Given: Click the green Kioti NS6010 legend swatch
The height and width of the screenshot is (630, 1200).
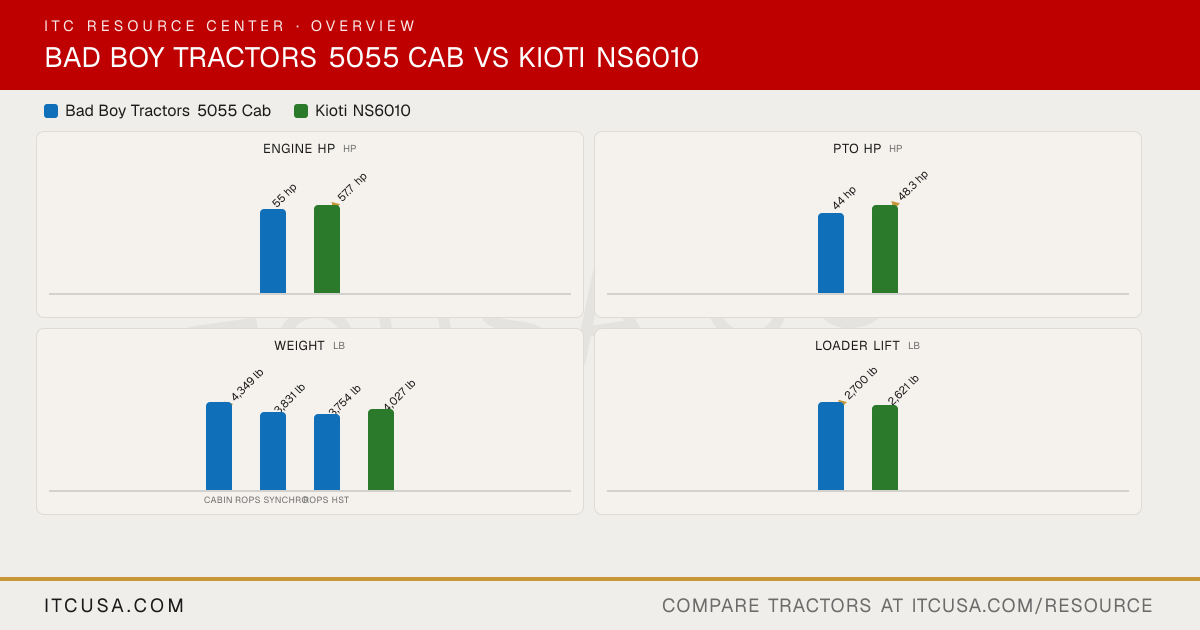Looking at the screenshot, I should (301, 111).
